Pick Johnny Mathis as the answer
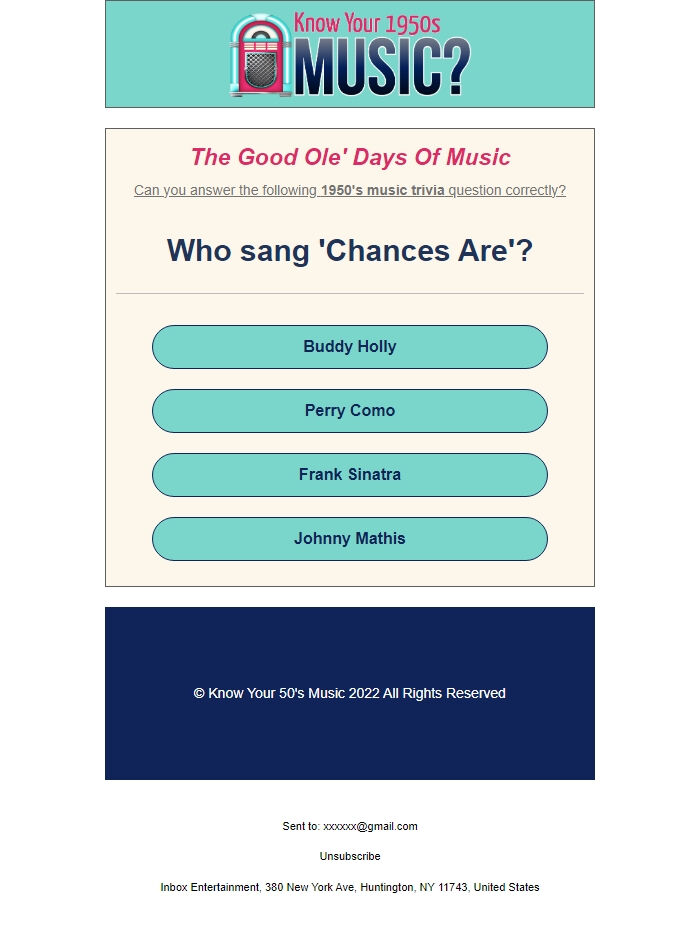 tap(350, 538)
